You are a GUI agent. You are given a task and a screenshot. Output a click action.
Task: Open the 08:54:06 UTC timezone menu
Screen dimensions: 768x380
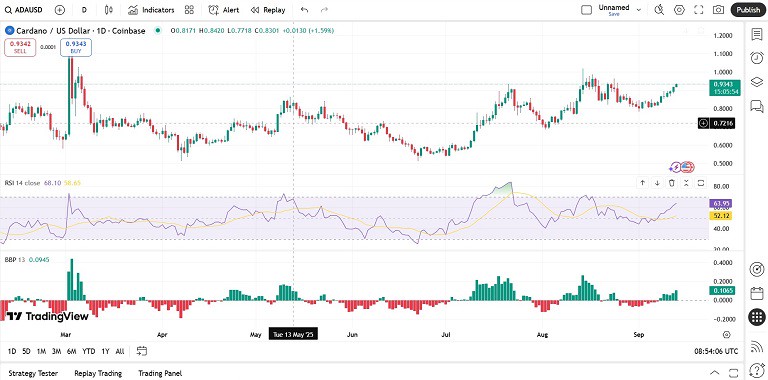pos(716,351)
